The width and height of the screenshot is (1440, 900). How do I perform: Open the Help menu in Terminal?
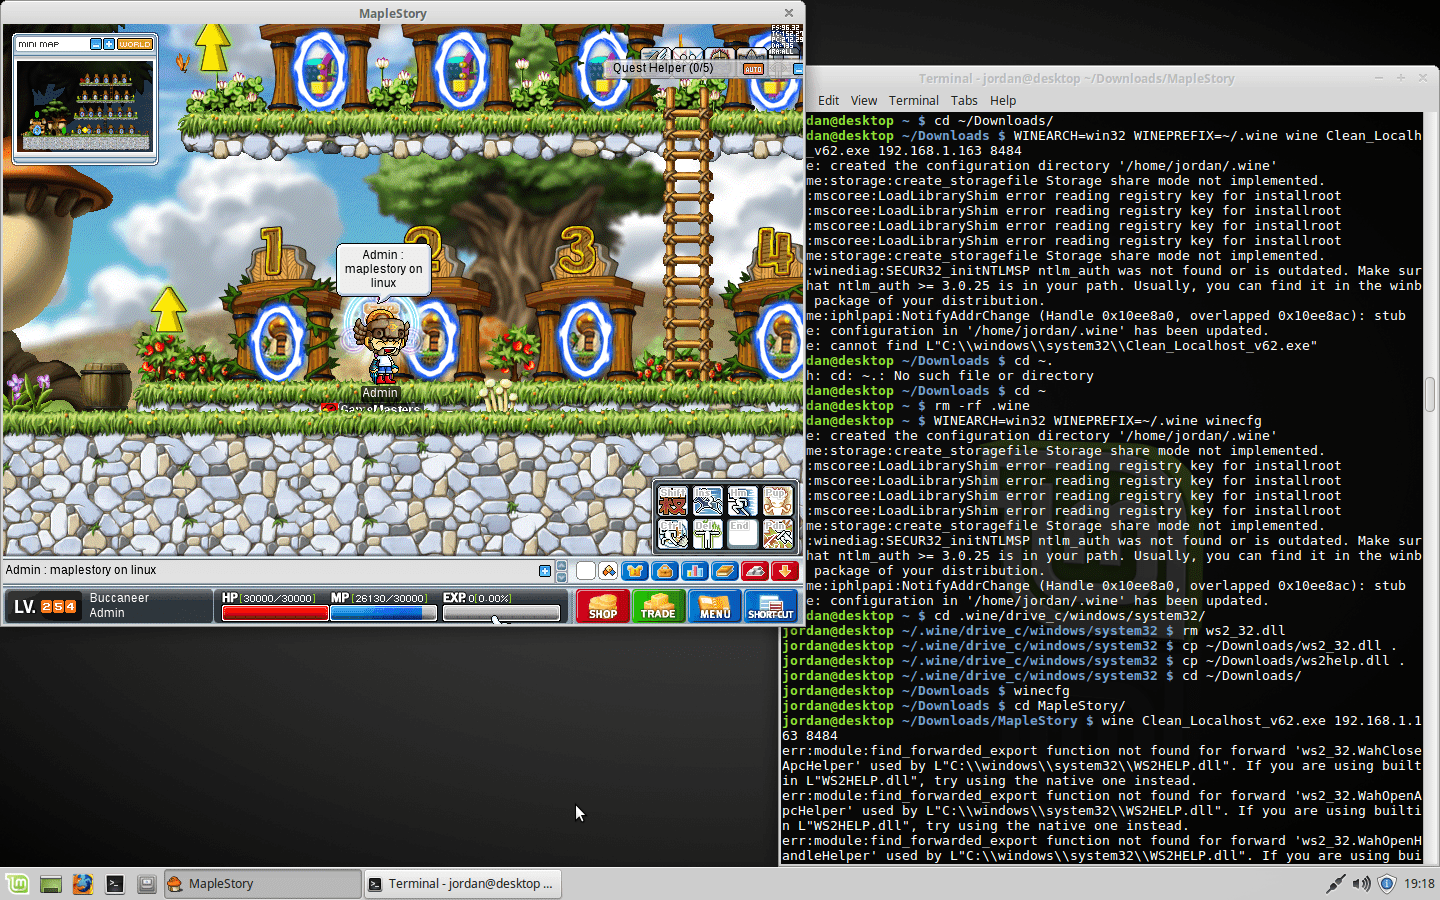[1003, 100]
